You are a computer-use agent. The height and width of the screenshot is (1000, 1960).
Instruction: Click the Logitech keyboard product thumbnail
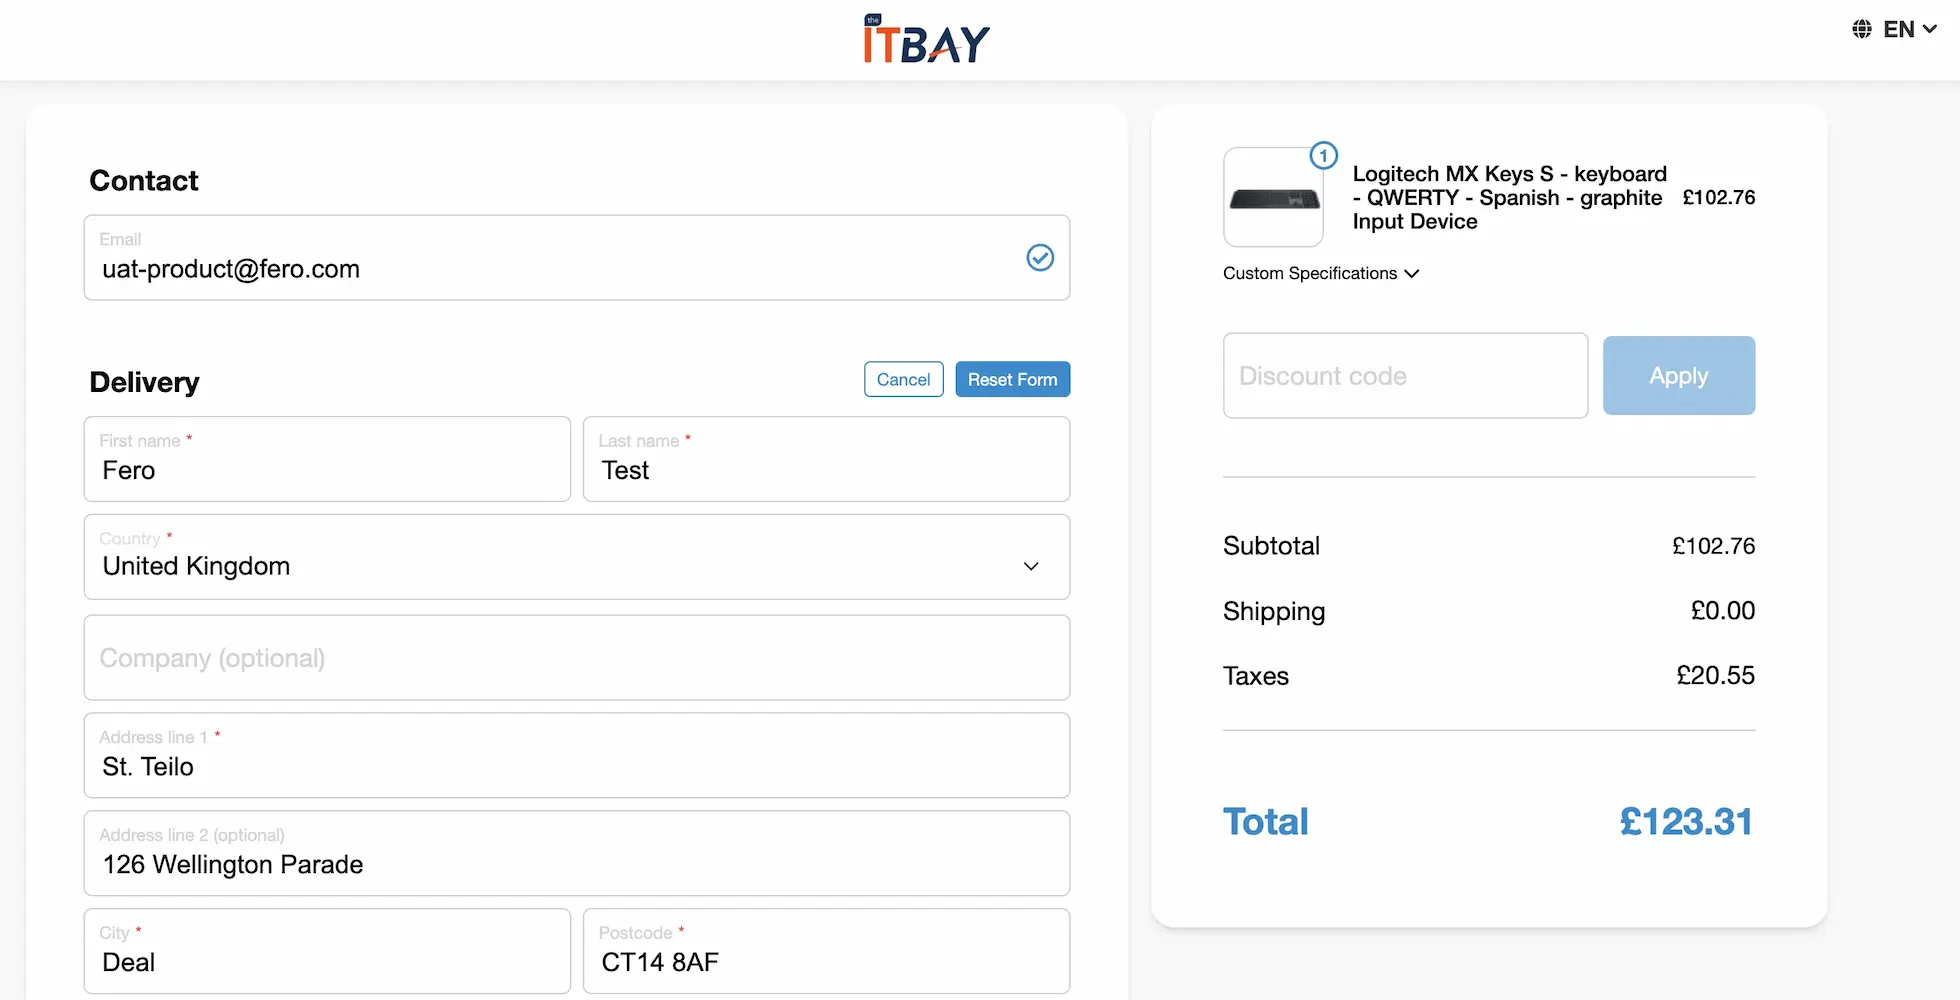(1273, 198)
